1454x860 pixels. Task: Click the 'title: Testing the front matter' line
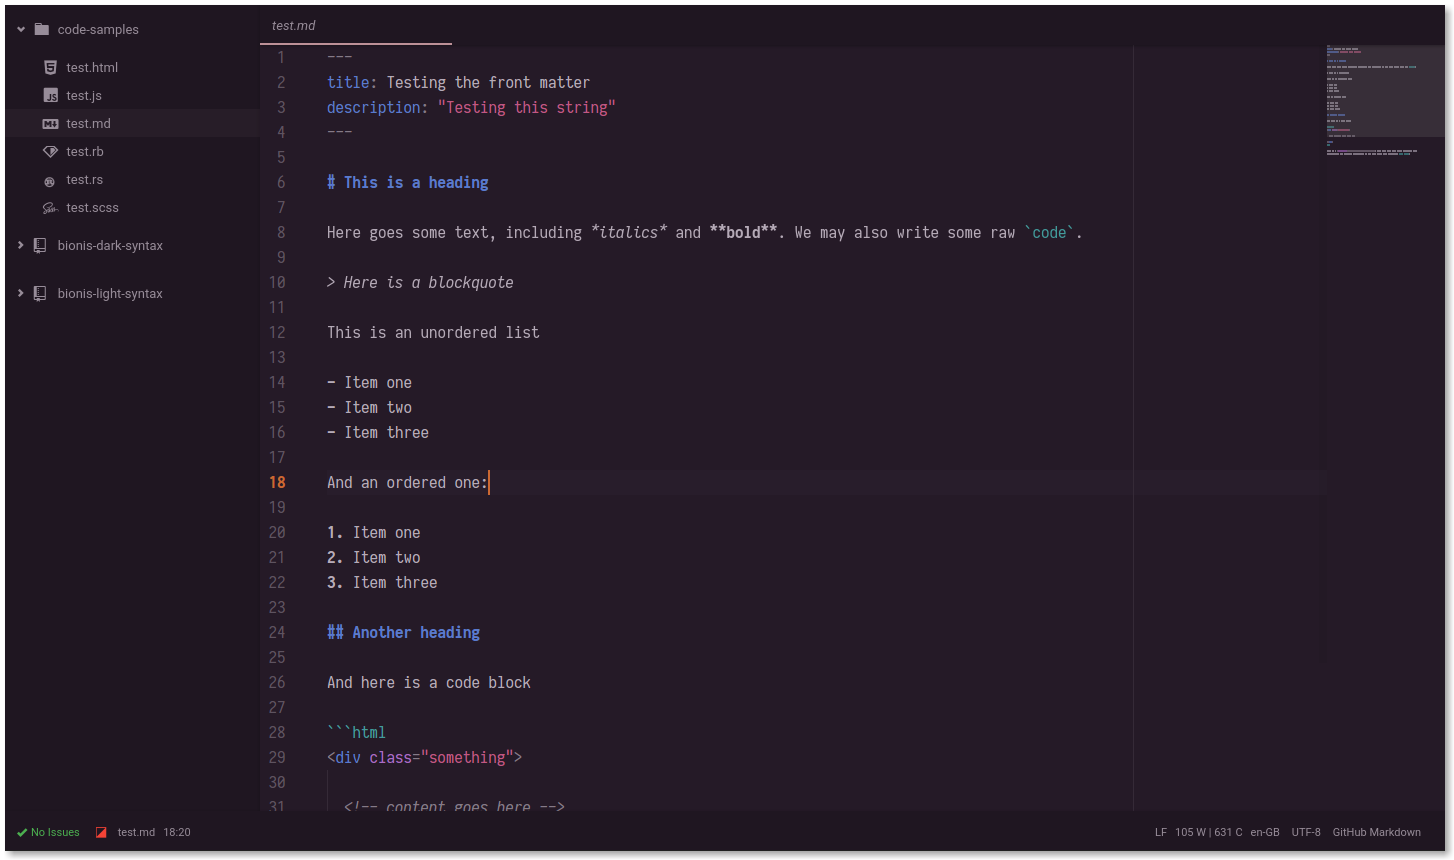pyautogui.click(x=458, y=82)
